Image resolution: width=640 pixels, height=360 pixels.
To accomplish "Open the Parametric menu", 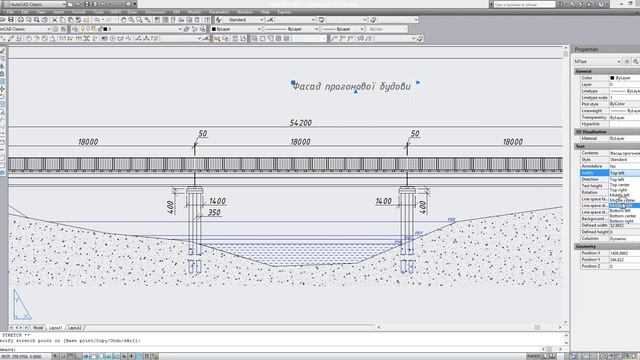I will point(219,12).
